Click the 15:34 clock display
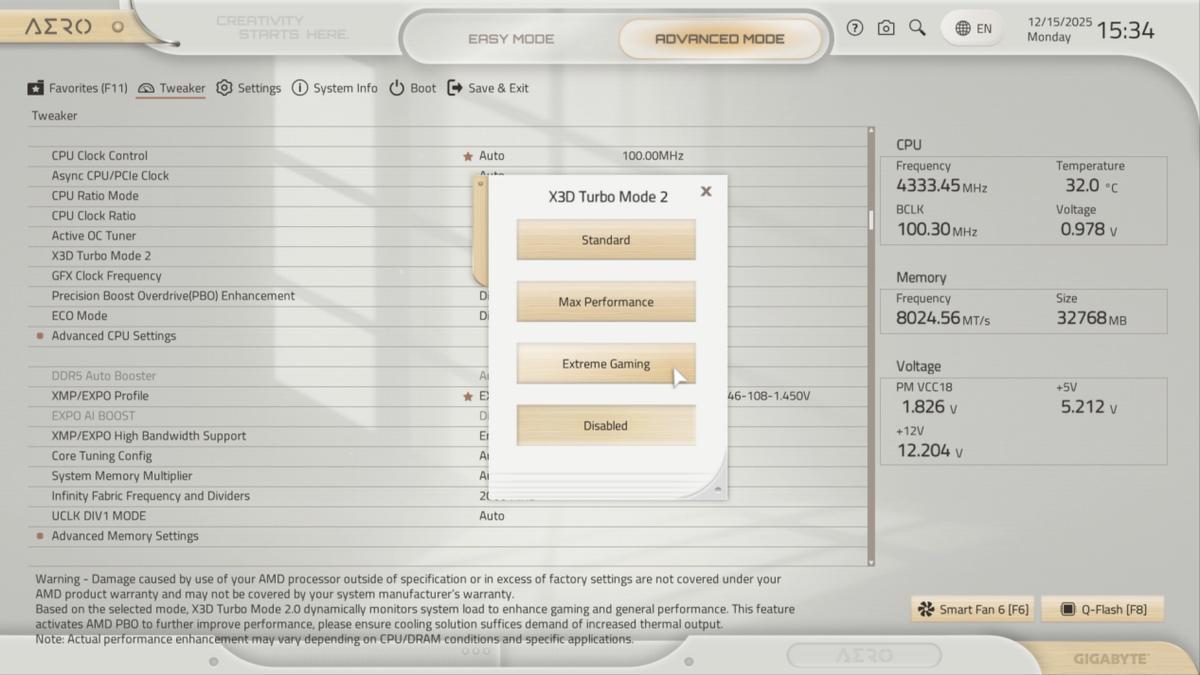 (x=1125, y=30)
